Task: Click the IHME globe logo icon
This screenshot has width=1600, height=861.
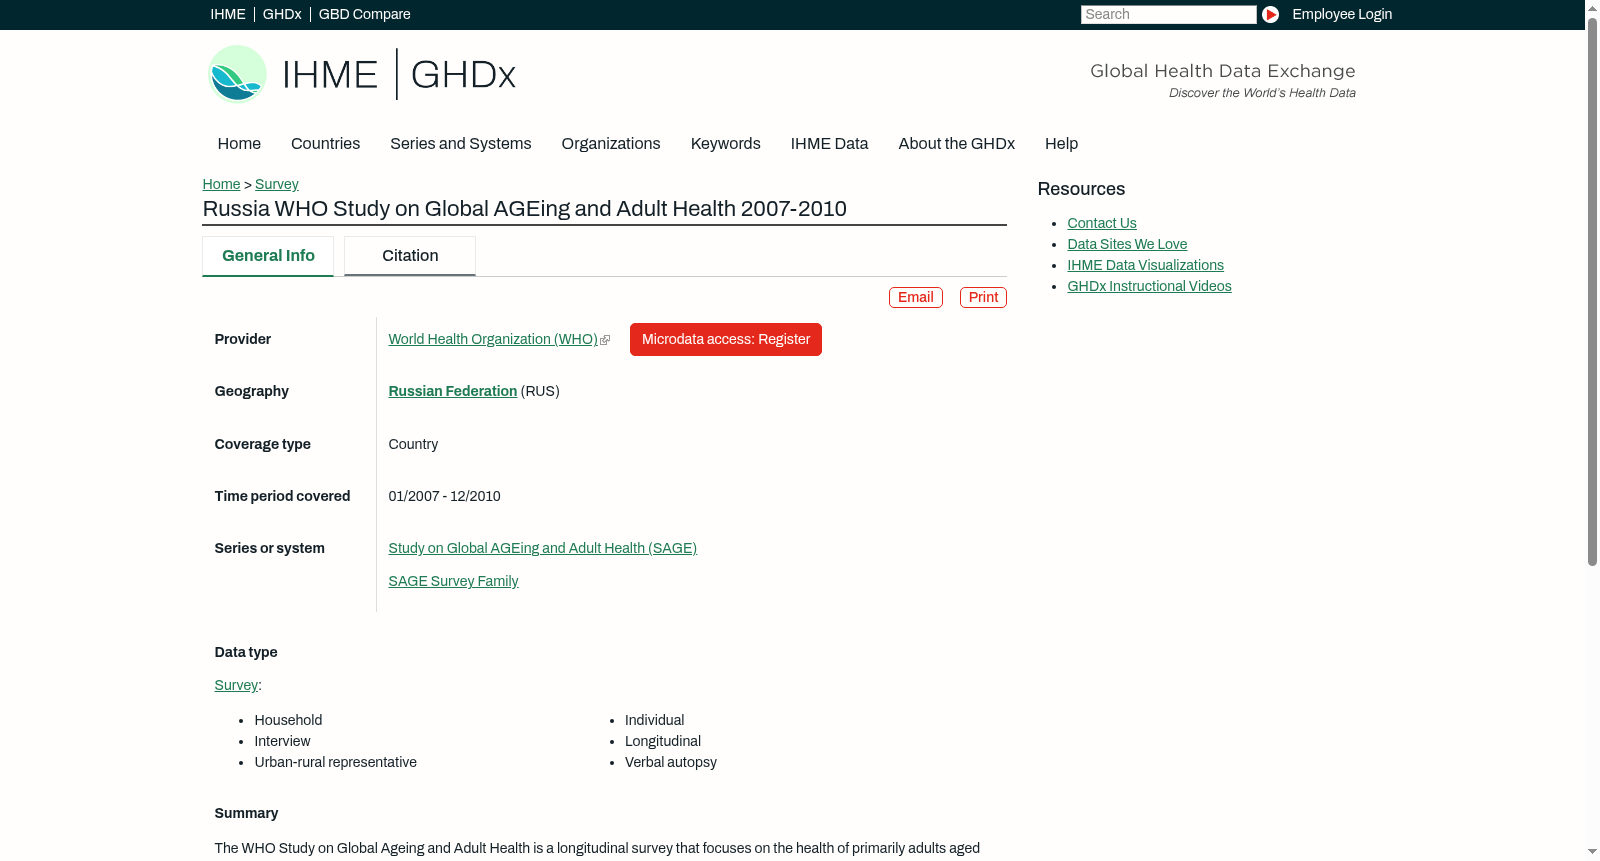Action: pos(237,74)
